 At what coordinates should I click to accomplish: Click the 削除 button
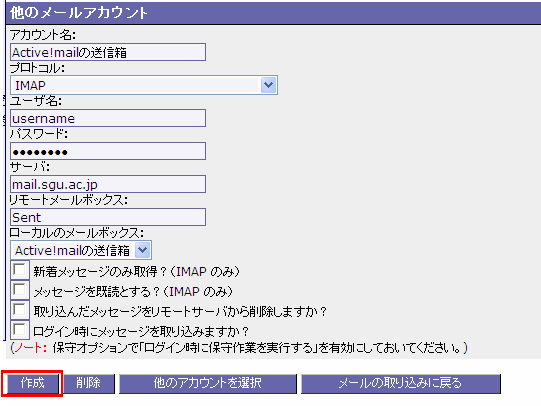point(89,384)
